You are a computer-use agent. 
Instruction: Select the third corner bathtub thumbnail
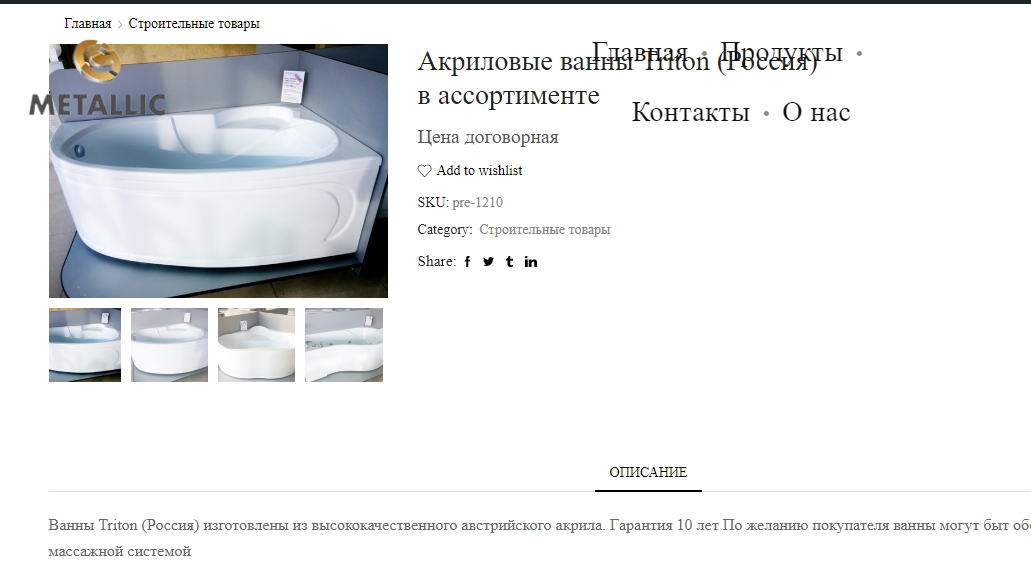[256, 345]
